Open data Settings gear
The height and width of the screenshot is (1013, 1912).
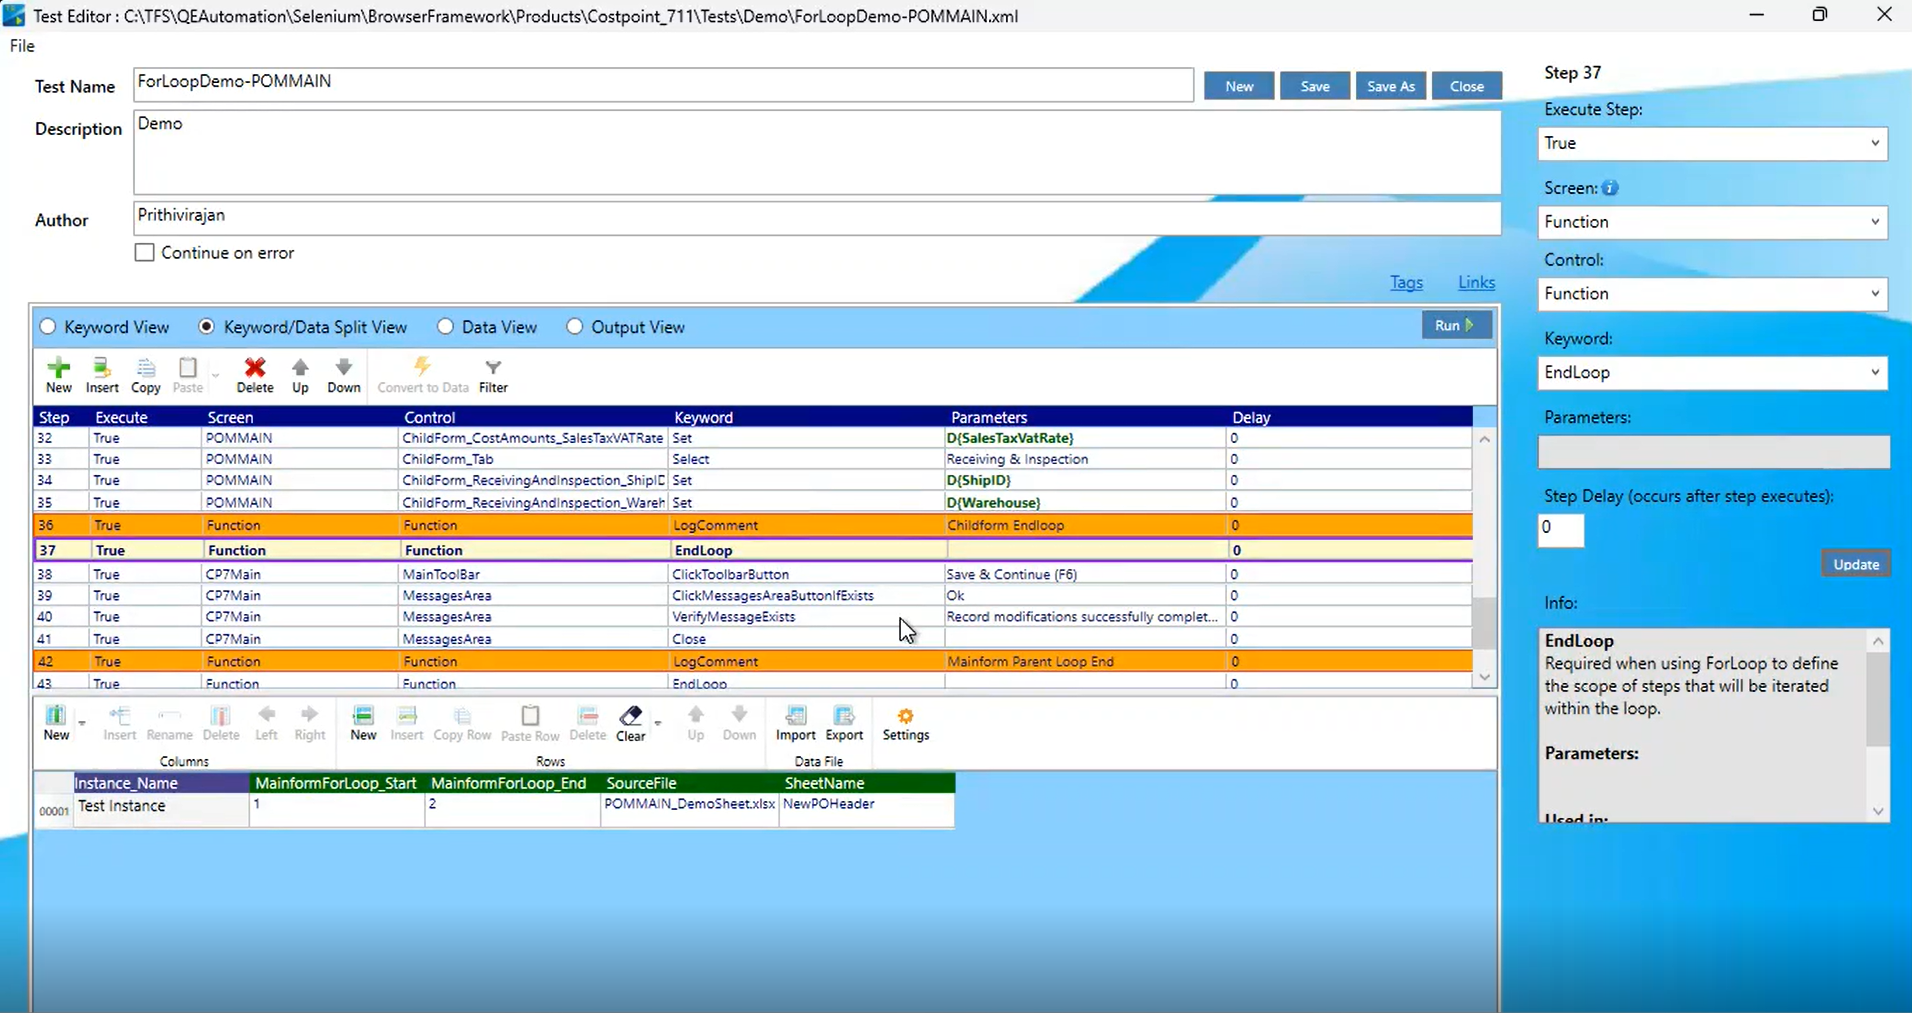906,722
